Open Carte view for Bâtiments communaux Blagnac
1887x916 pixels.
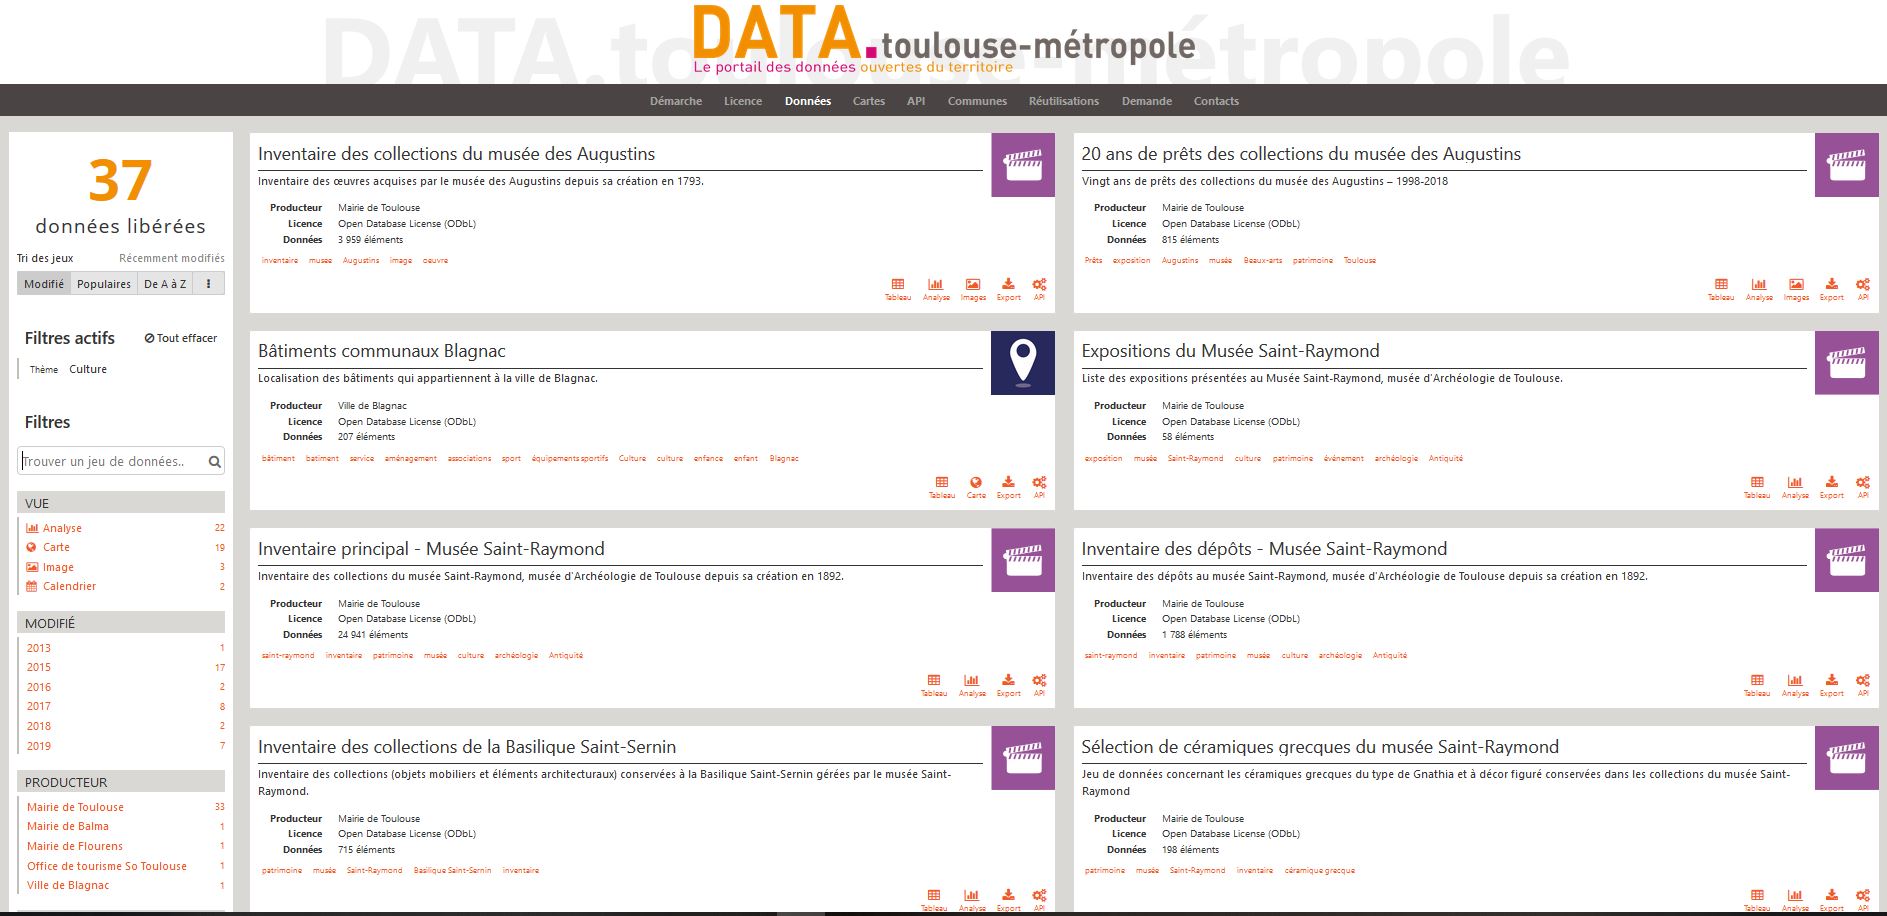(x=975, y=486)
